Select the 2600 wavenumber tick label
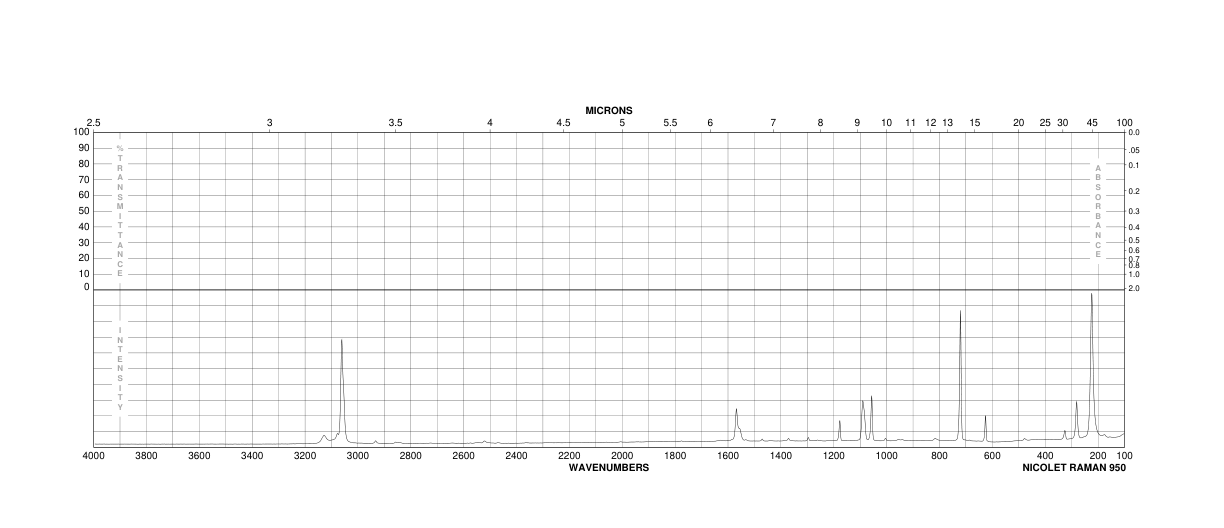Viewport: 1224px width, 528px height. 463,456
